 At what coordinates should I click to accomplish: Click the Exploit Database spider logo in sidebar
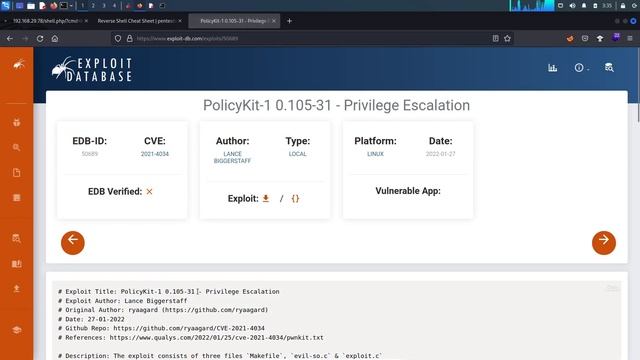(18, 64)
